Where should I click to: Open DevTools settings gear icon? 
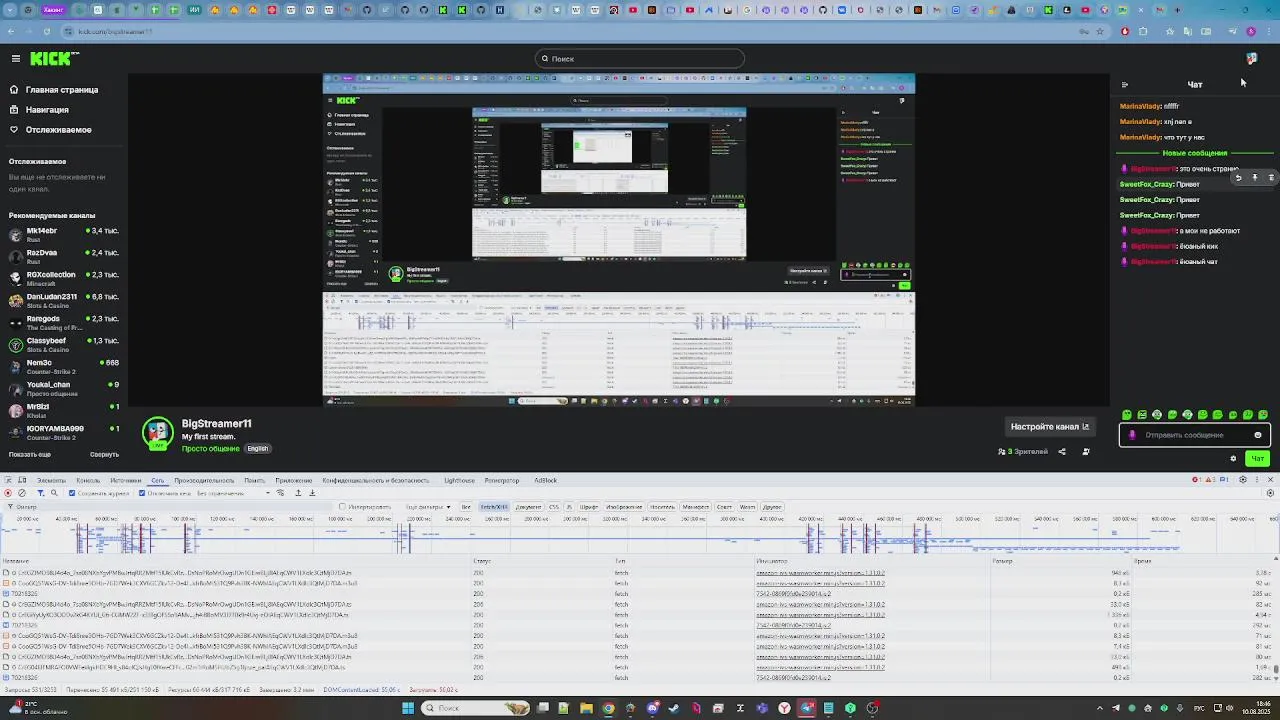click(1243, 480)
